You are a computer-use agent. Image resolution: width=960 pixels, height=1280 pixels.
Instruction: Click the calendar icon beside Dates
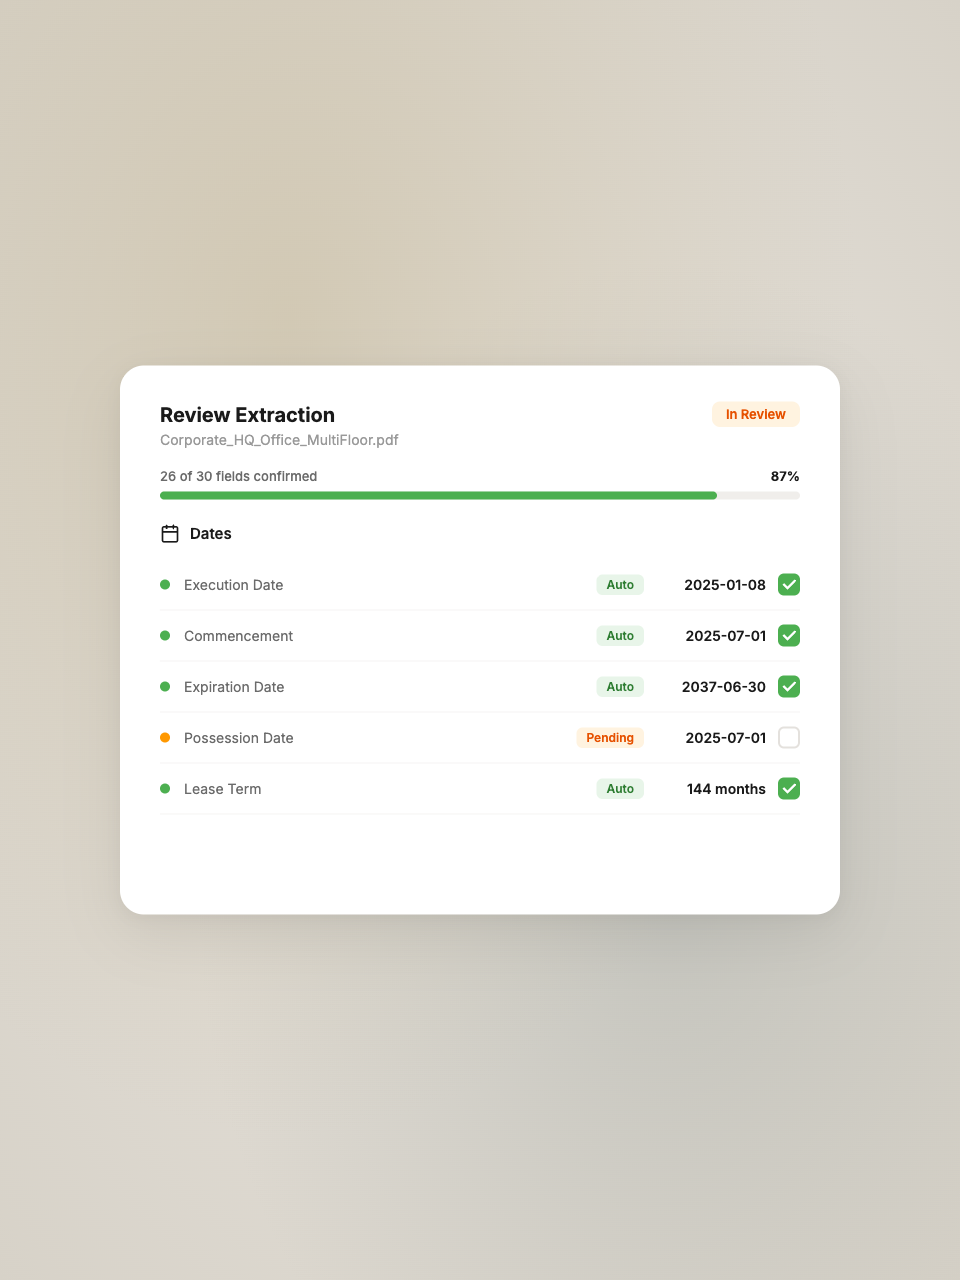pos(170,534)
